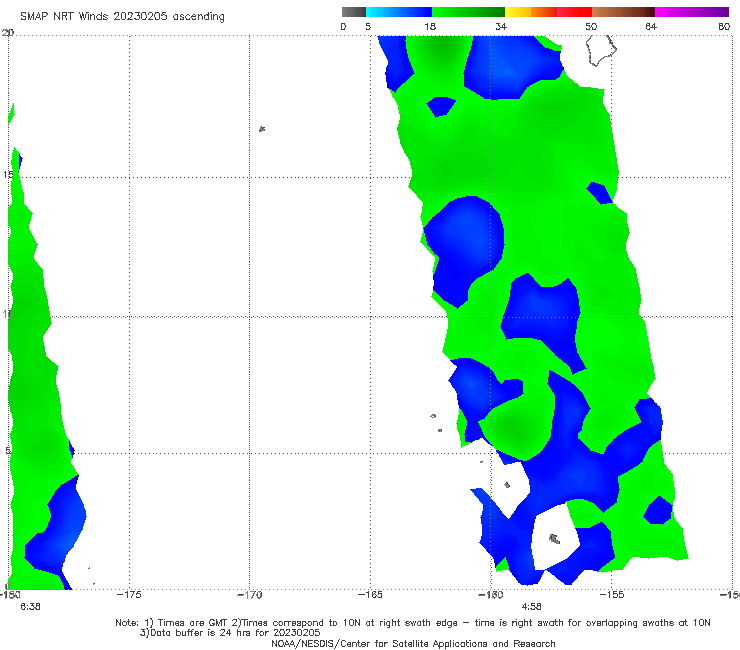Screen dimensions: 740x650
Task: Click the "6:38" swath time label
Action: (x=30, y=607)
